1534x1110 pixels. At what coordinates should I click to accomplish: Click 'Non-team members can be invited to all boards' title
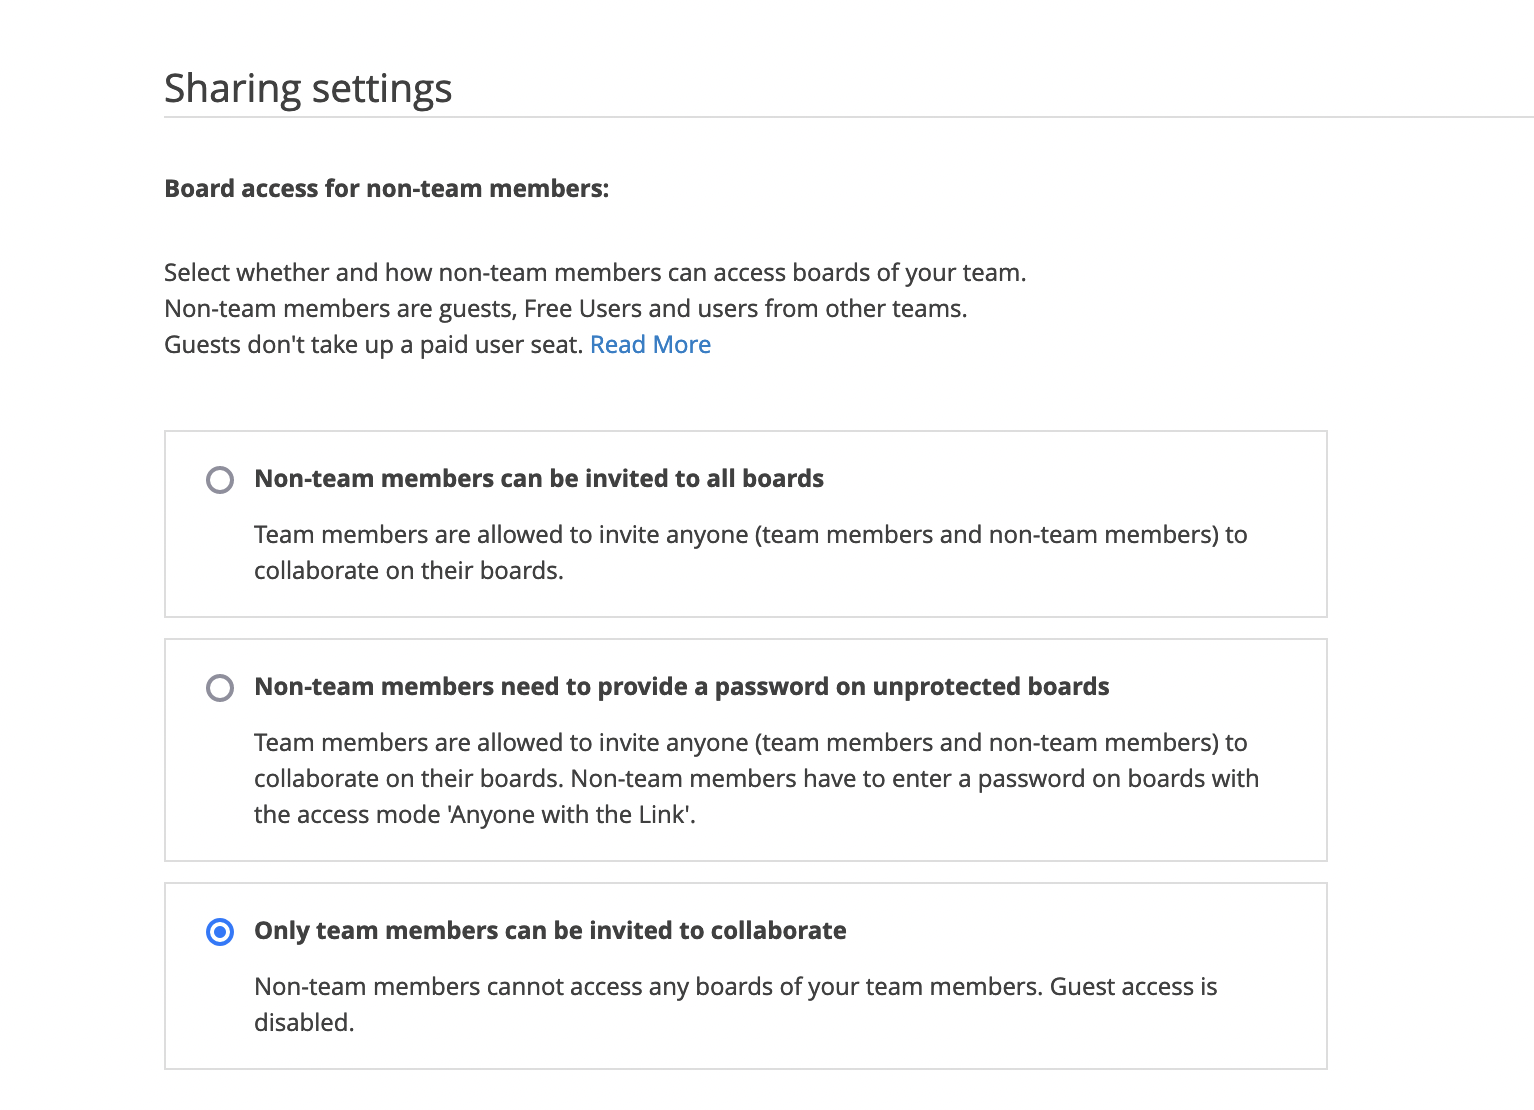click(539, 479)
